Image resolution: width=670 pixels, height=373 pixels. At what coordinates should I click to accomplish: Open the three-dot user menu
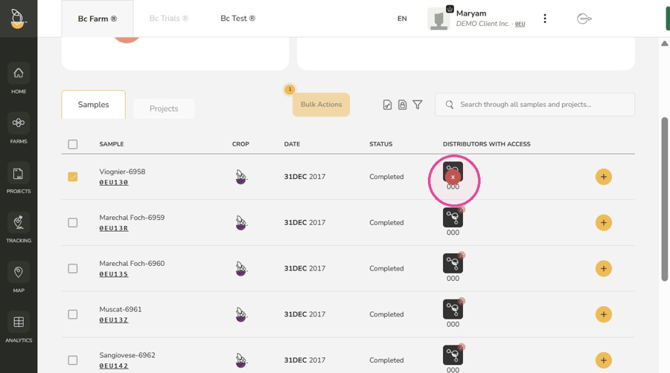[545, 18]
